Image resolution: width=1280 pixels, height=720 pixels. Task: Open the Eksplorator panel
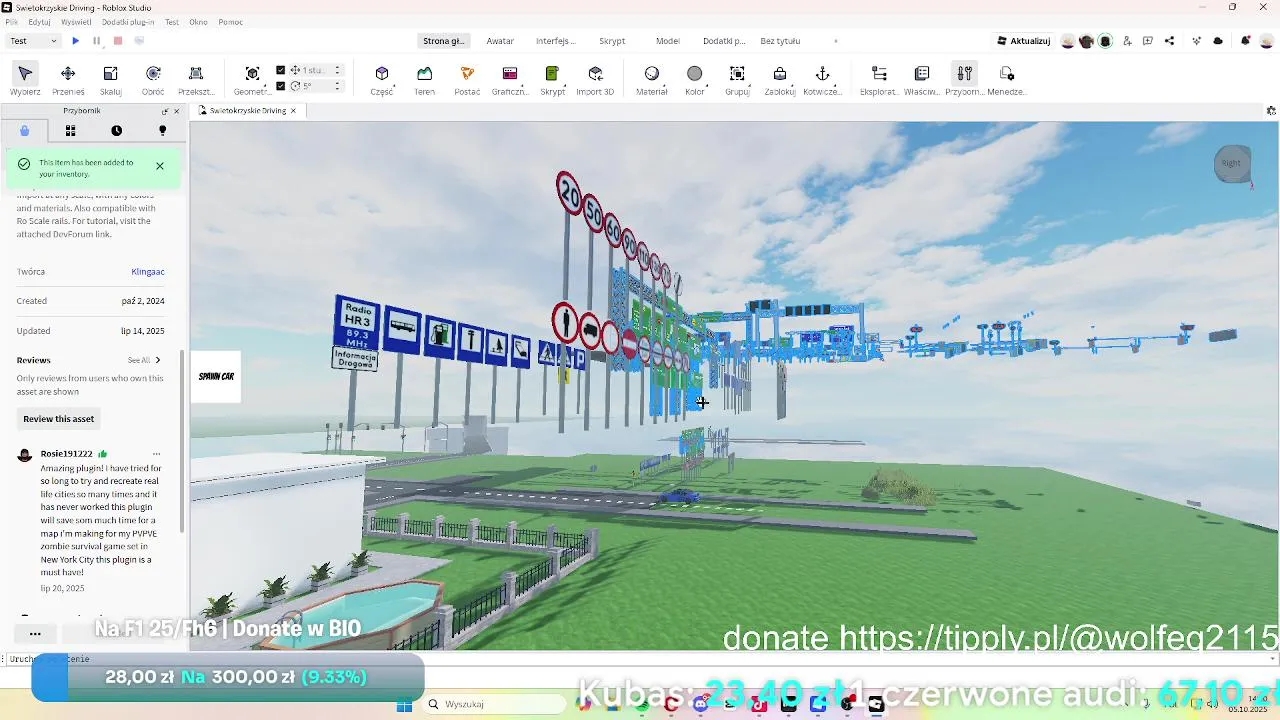click(879, 79)
